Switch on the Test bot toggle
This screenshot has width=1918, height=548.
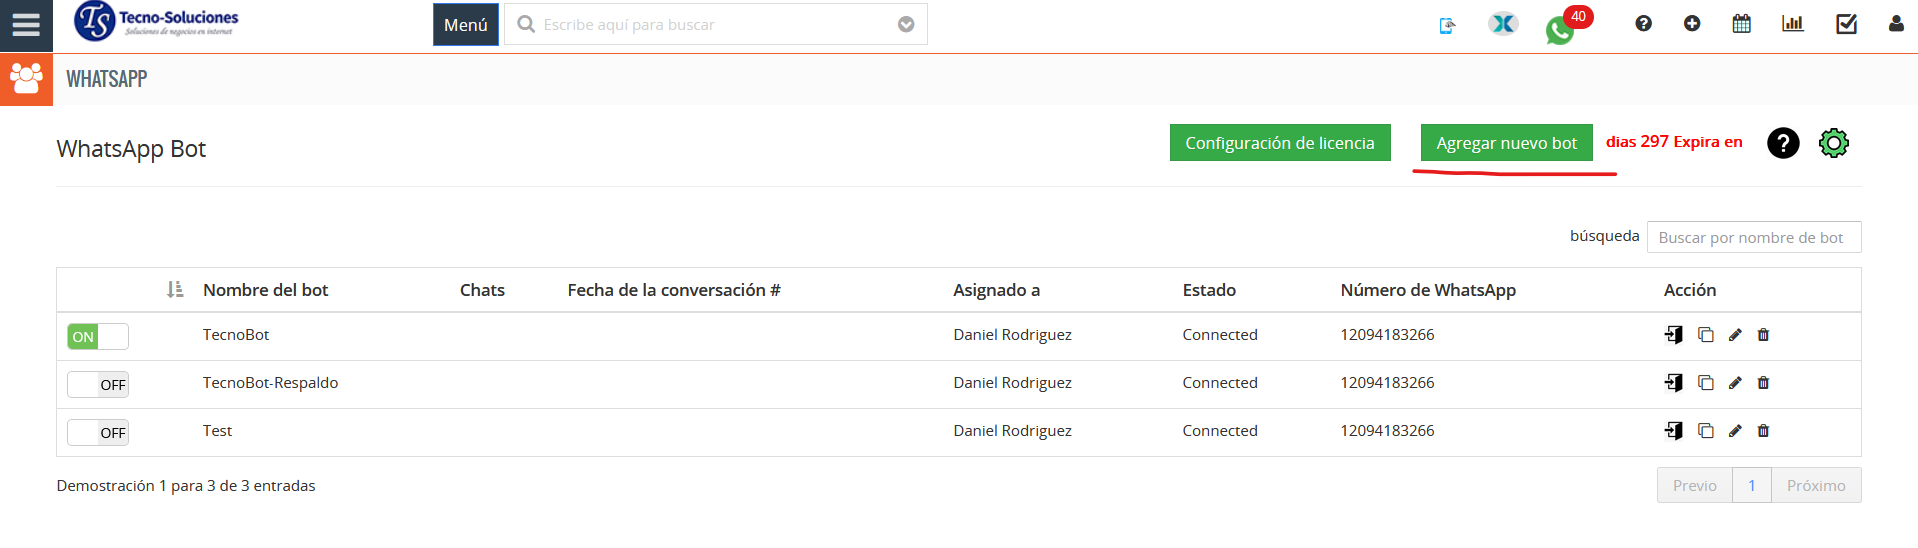tap(98, 433)
